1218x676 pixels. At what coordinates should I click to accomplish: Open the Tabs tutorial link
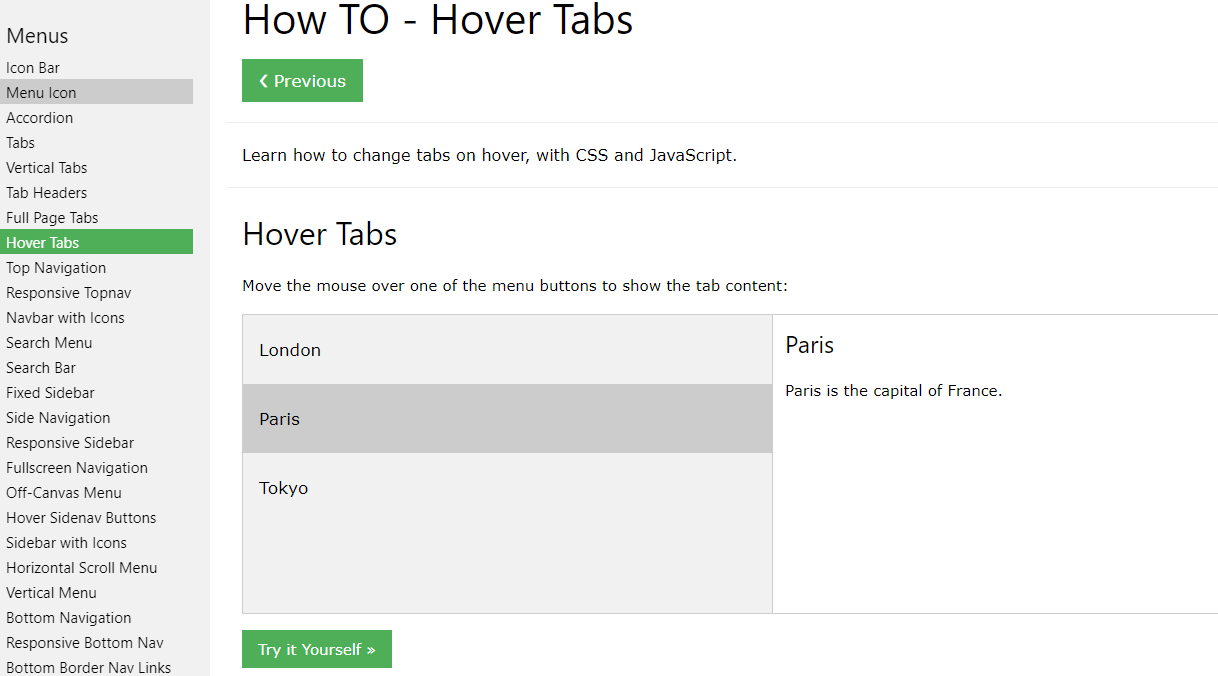[20, 142]
